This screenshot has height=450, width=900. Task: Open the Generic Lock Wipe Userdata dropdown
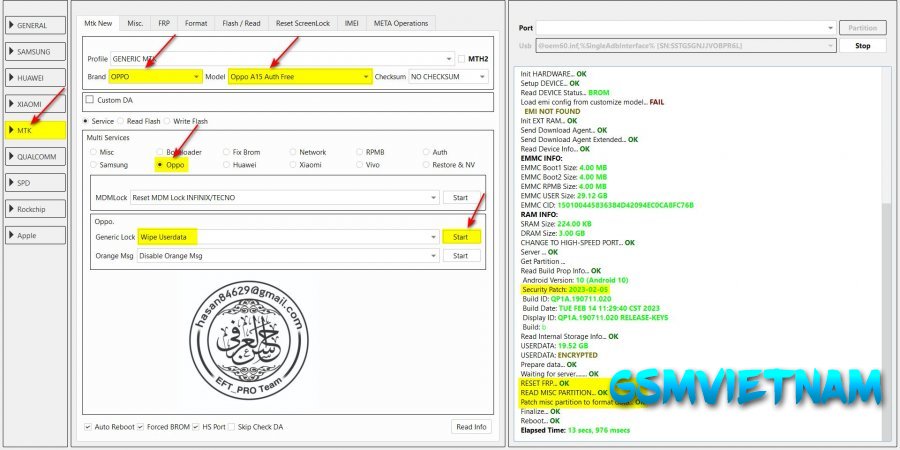coord(289,237)
